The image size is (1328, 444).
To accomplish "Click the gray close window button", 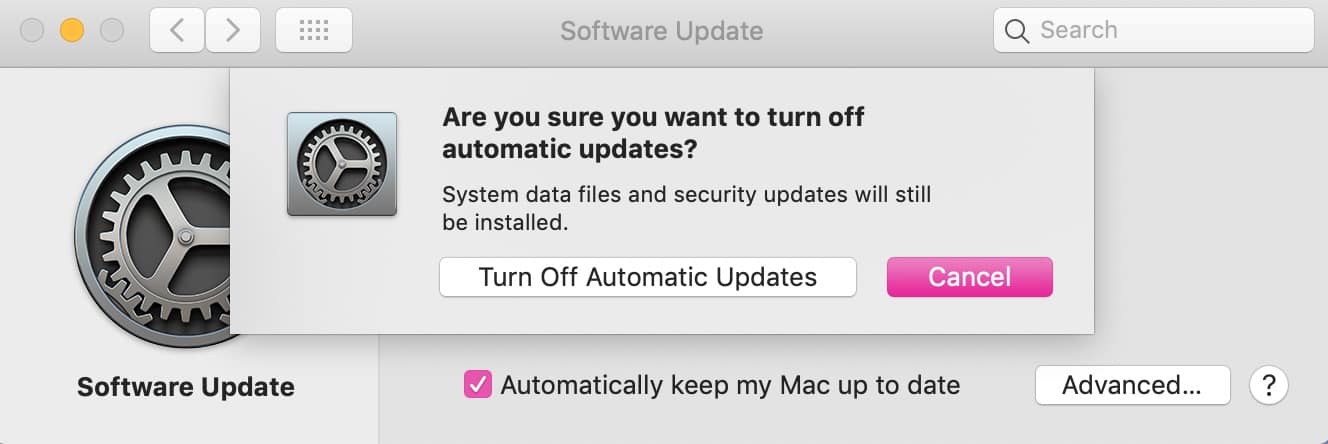I will point(33,31).
